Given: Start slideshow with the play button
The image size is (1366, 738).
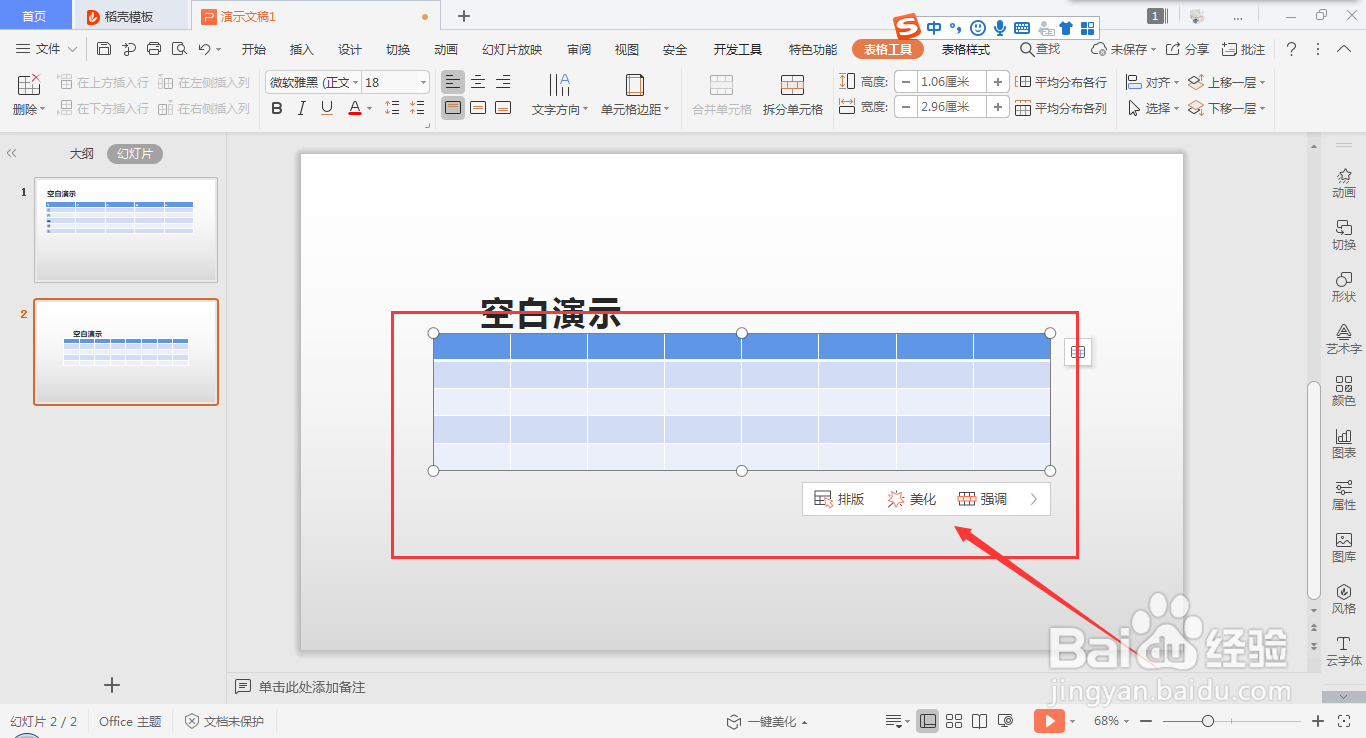Looking at the screenshot, I should click(x=1049, y=720).
